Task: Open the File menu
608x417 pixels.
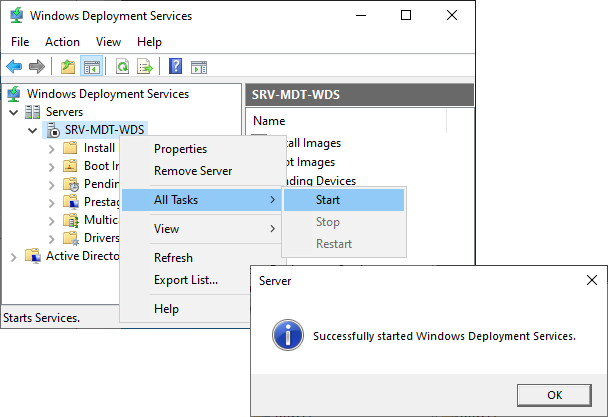Action: (20, 42)
